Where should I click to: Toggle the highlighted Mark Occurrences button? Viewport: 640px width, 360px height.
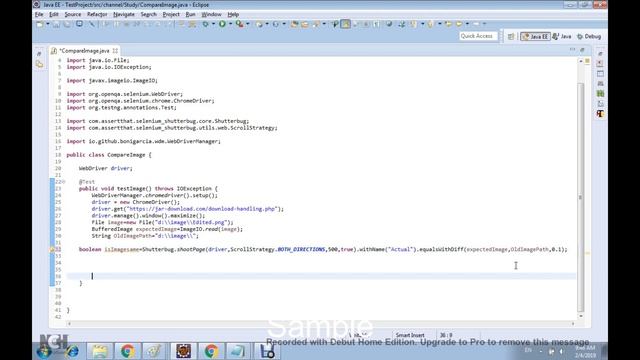click(345, 24)
